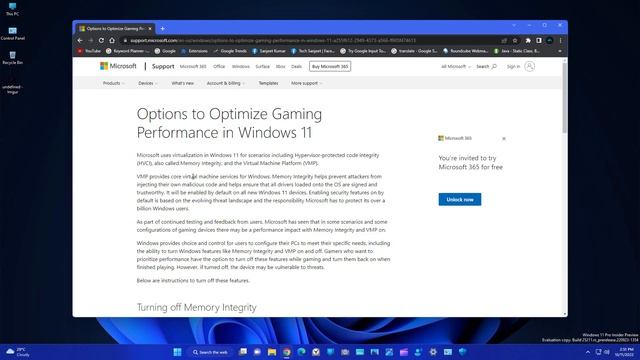The image size is (640, 360).
Task: Expand the More support dropdown
Action: 306,83
